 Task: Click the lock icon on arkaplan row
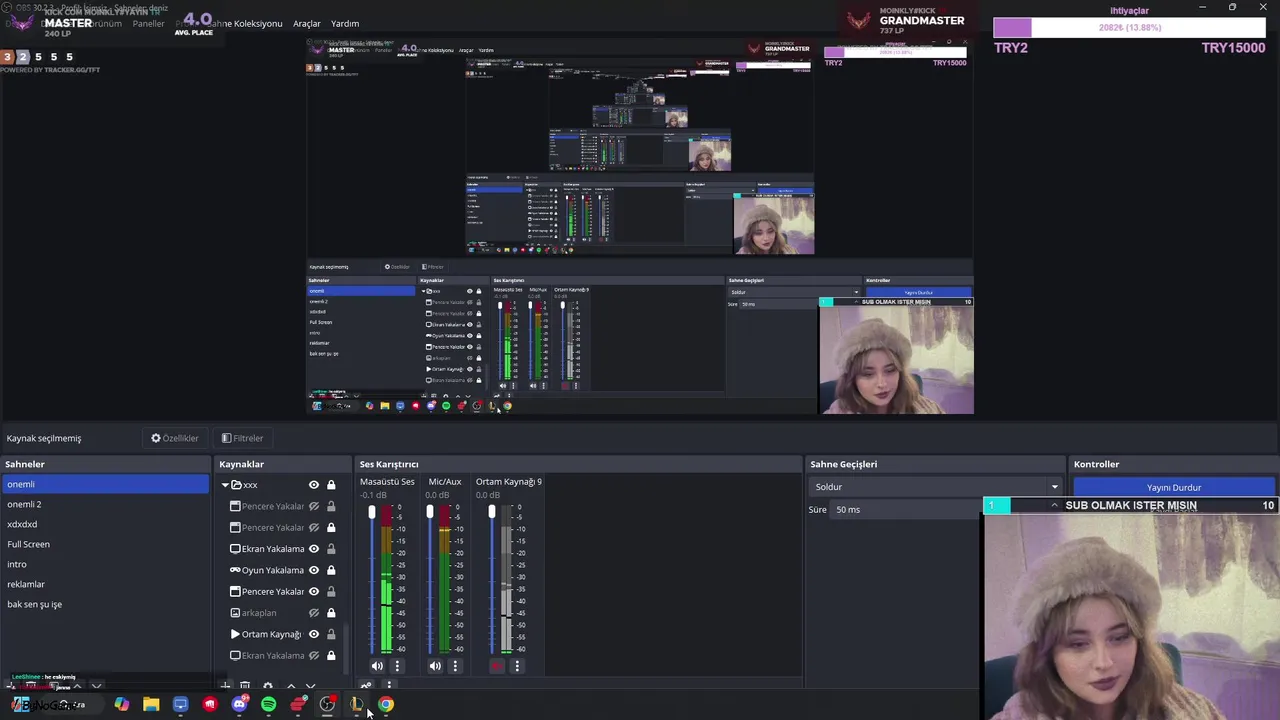pyautogui.click(x=331, y=613)
